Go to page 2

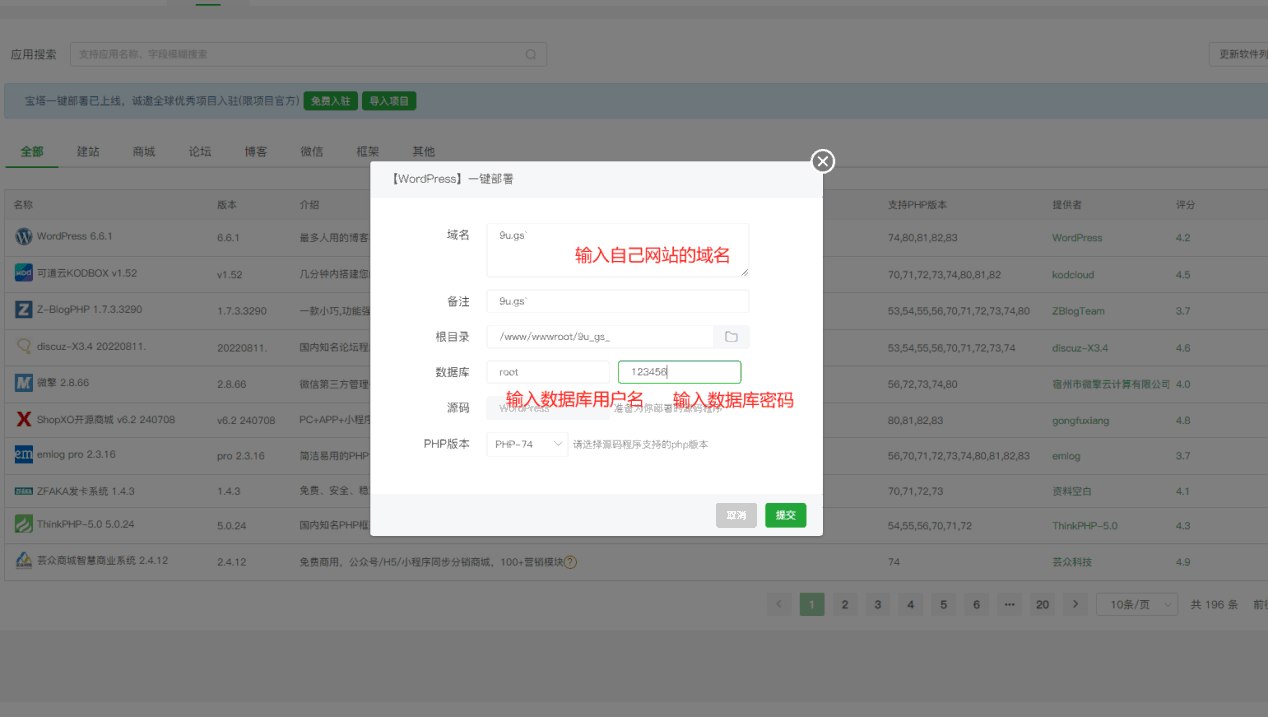[x=845, y=604]
